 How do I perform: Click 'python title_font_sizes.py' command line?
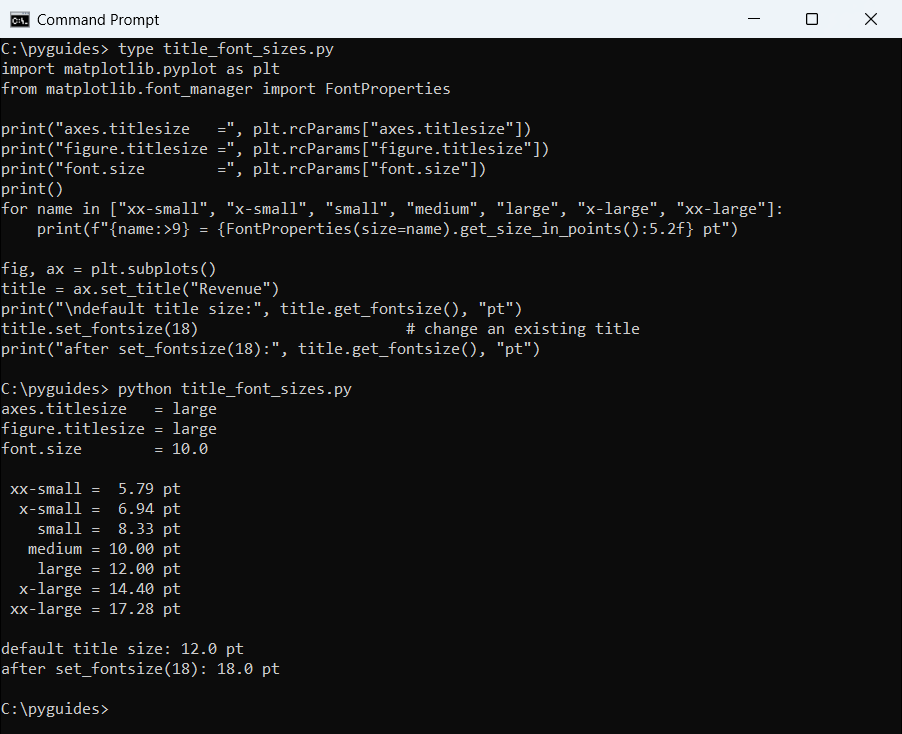(x=177, y=389)
